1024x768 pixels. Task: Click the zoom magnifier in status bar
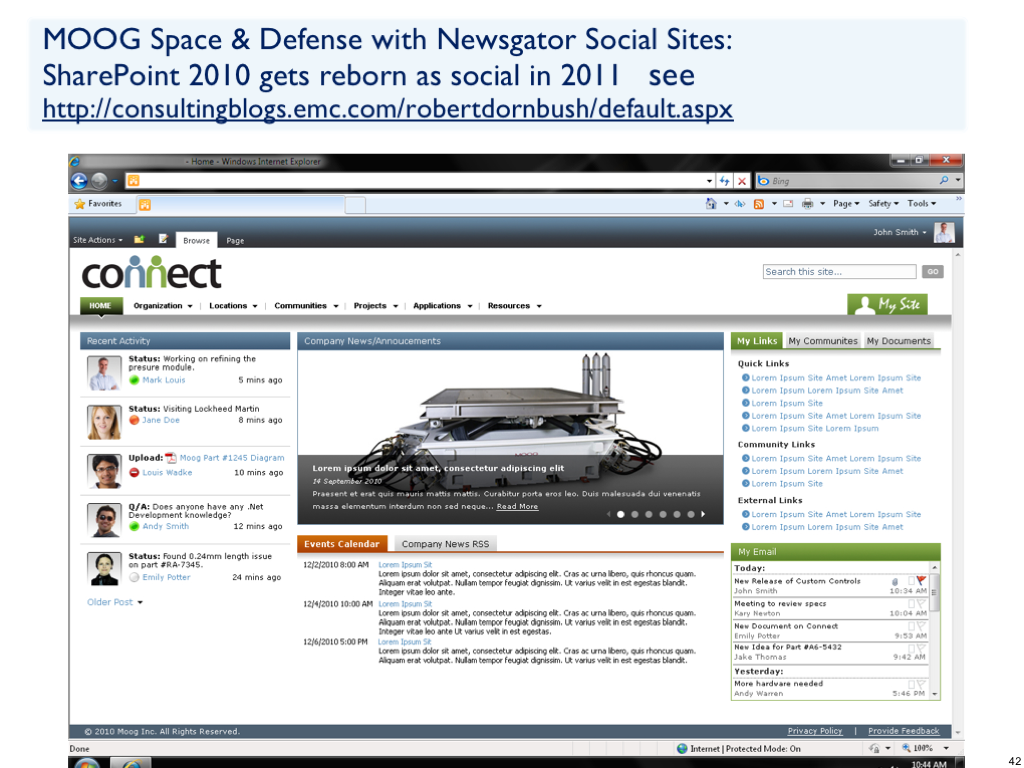pos(906,748)
